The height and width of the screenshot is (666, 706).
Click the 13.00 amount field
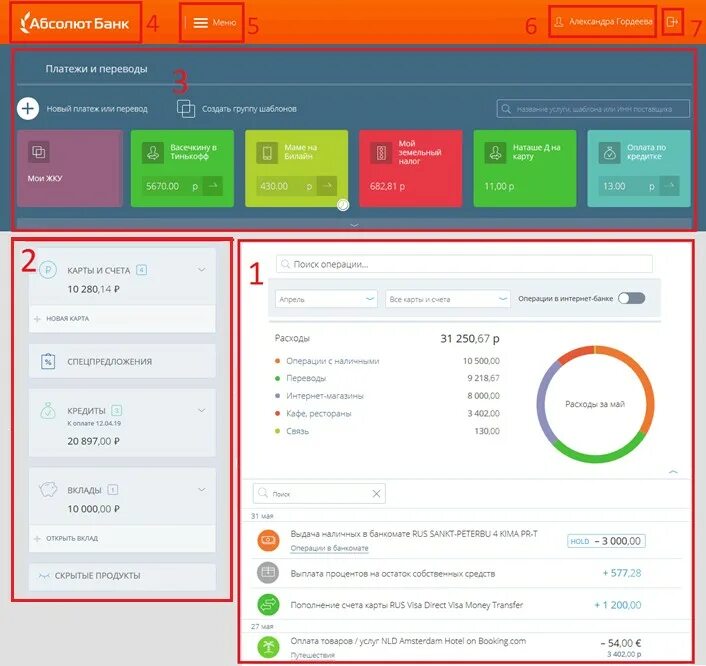[x=629, y=186]
